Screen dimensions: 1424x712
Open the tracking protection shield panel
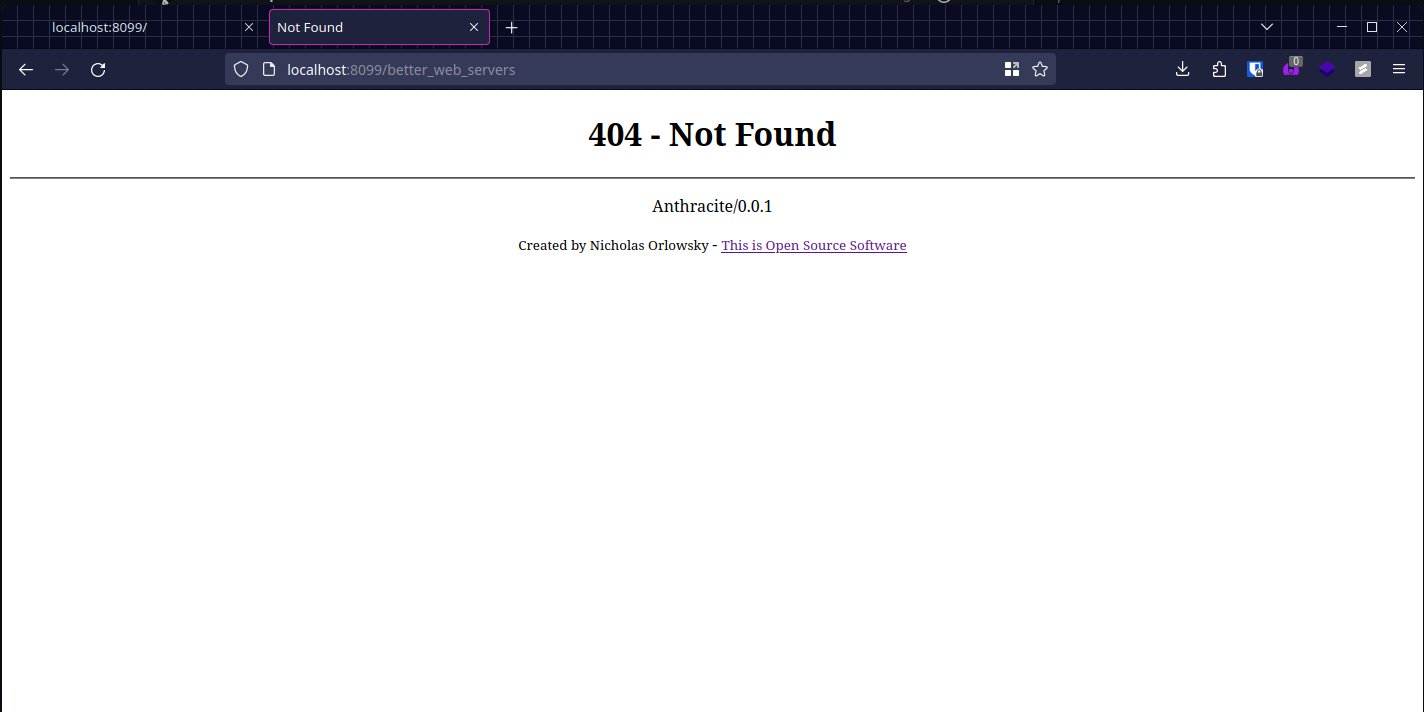241,69
